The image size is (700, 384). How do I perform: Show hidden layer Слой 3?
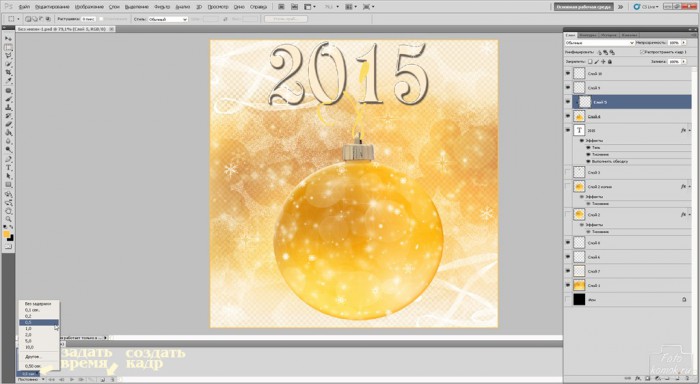[x=568, y=172]
